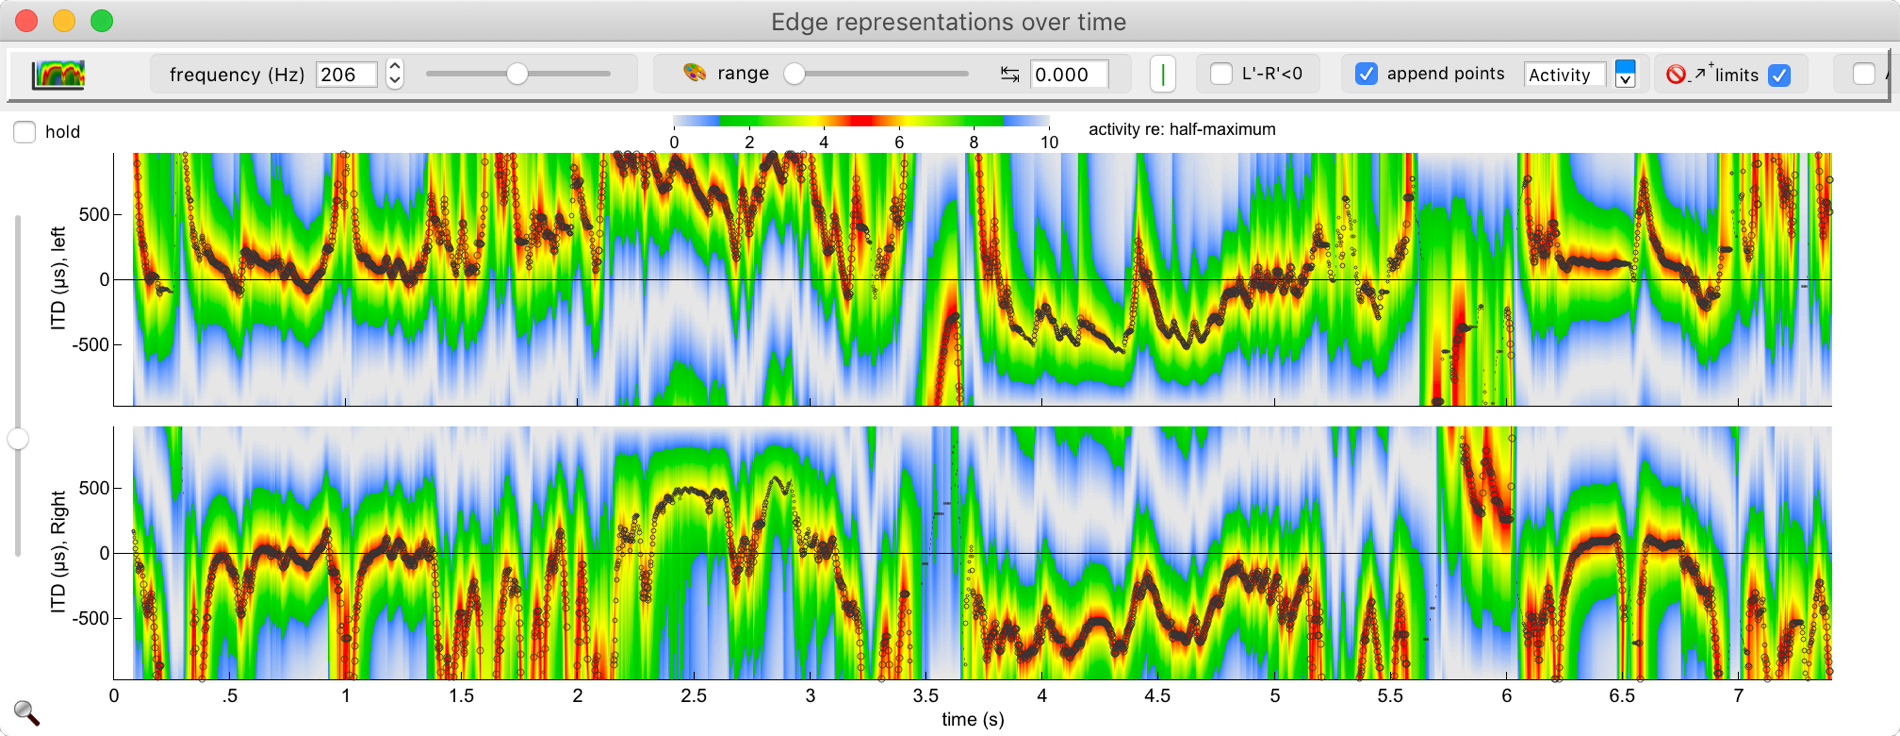Uncheck the limits checkbox
This screenshot has width=1900, height=736.
(1779, 75)
